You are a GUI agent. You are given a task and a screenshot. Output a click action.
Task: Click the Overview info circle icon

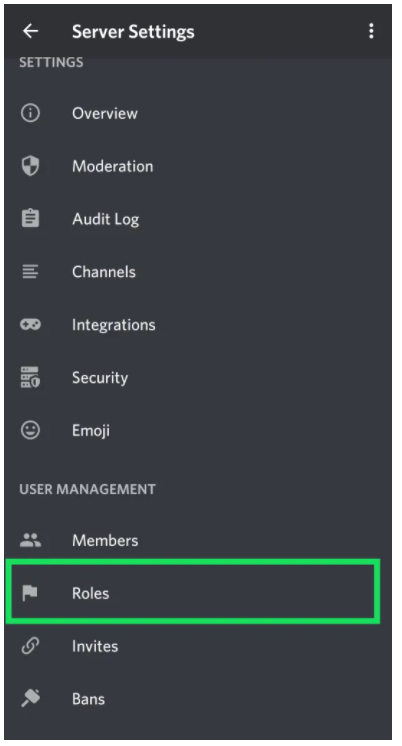(30, 113)
